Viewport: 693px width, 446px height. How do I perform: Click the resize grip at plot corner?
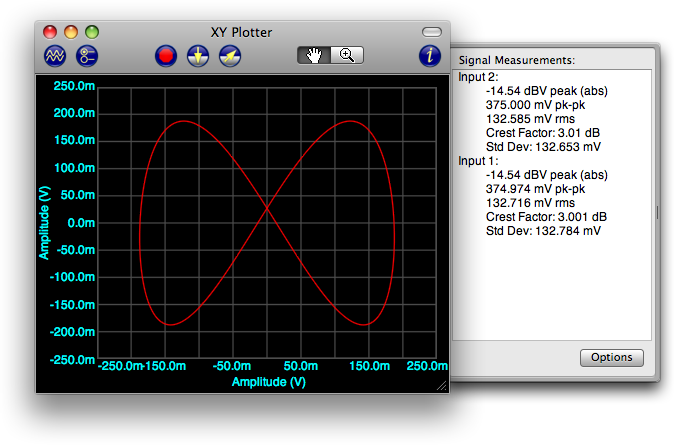point(442,385)
